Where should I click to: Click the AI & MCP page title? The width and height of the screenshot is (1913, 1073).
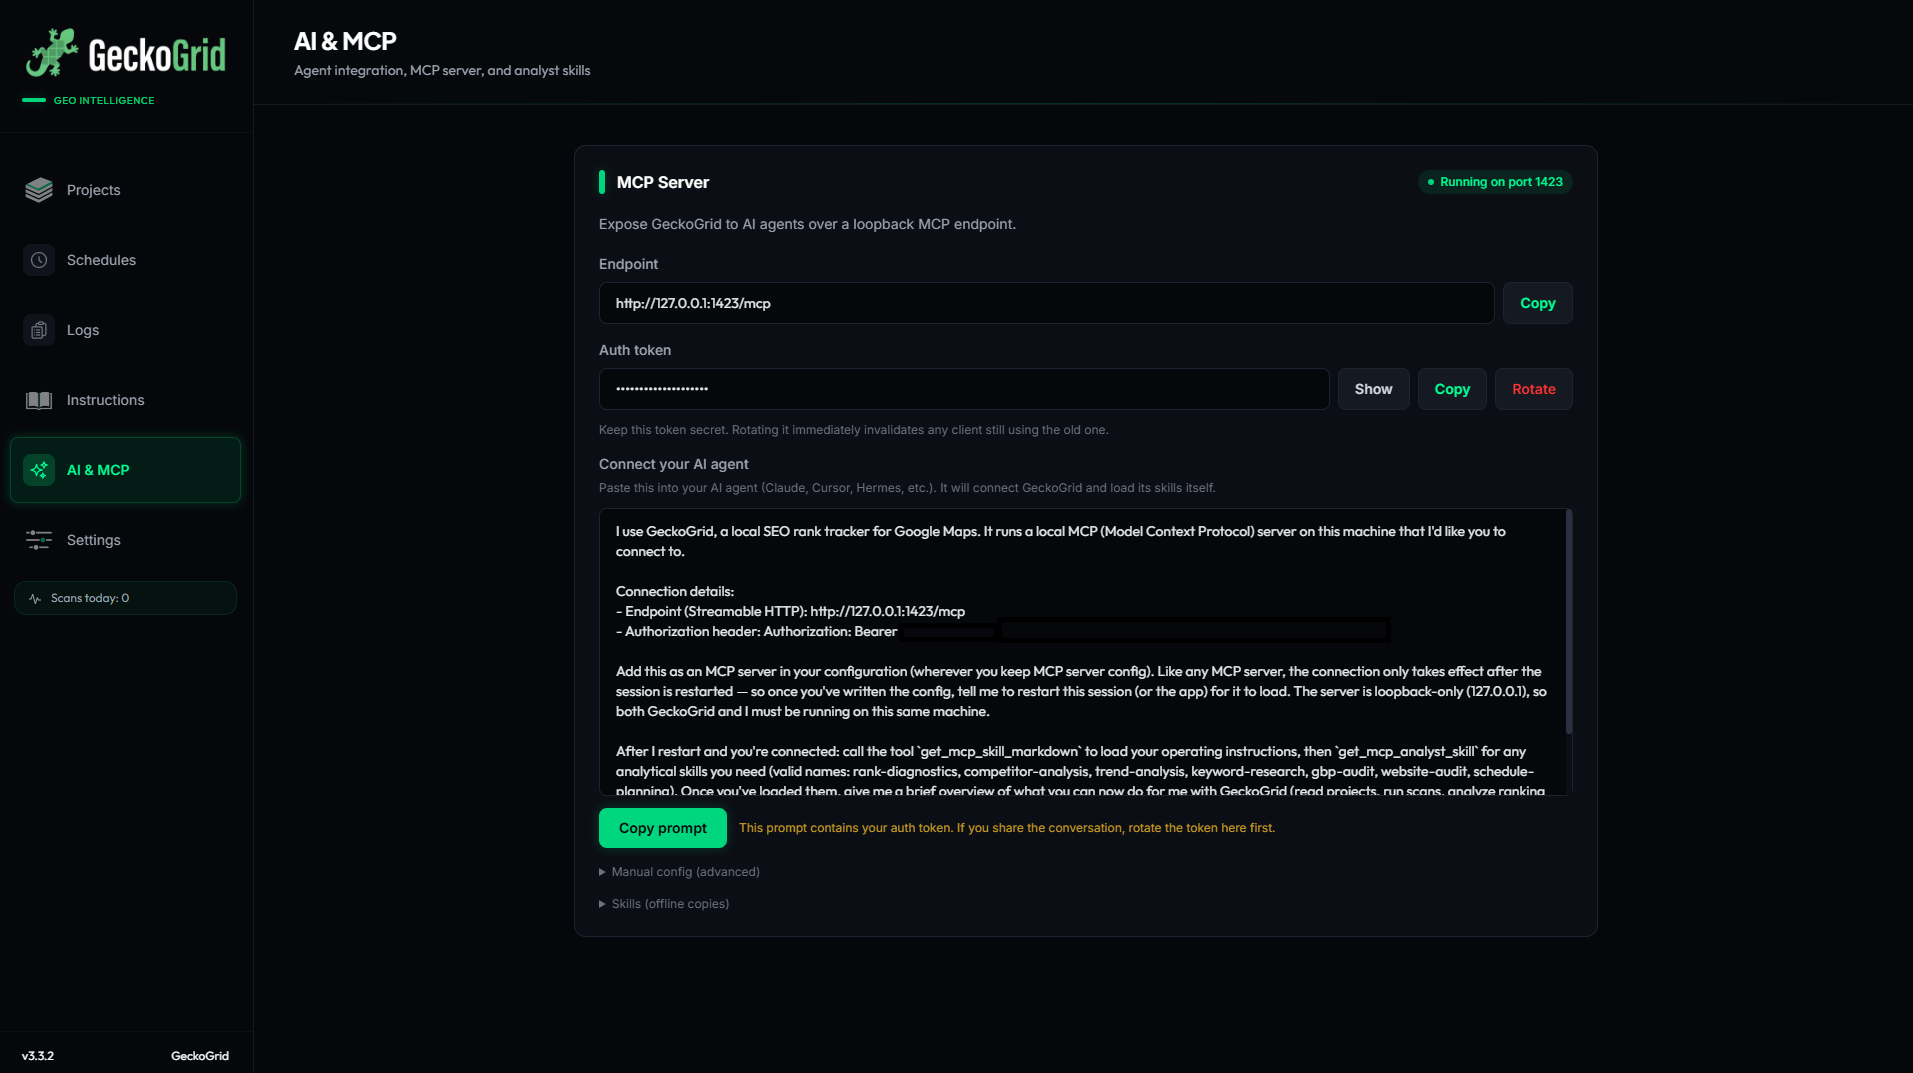coord(345,41)
